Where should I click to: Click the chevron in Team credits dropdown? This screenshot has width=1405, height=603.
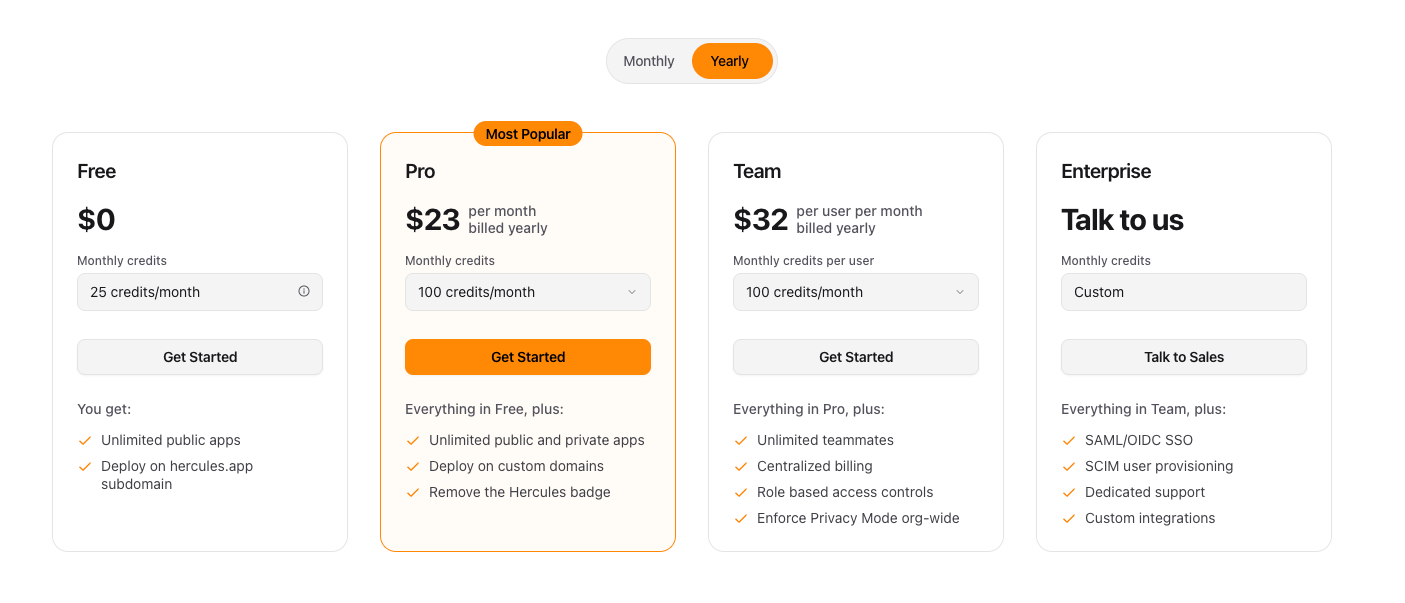[960, 292]
